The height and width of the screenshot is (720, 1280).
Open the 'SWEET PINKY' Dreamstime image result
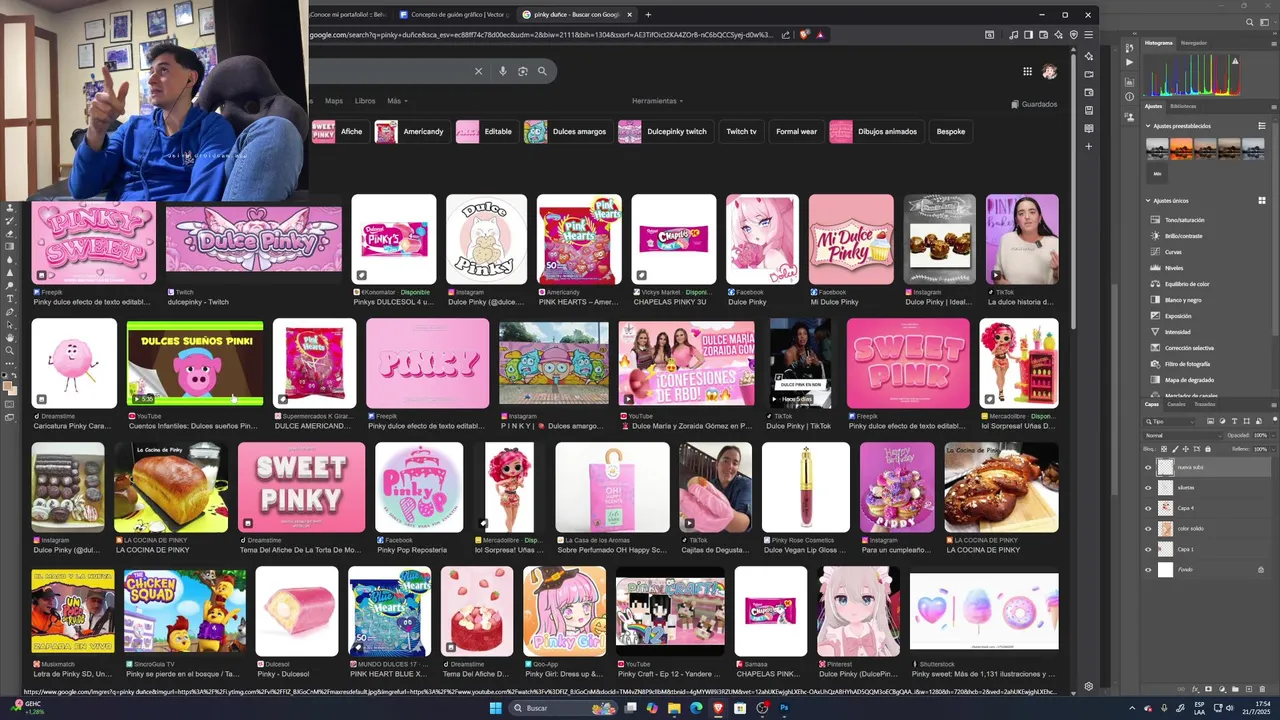[301, 487]
